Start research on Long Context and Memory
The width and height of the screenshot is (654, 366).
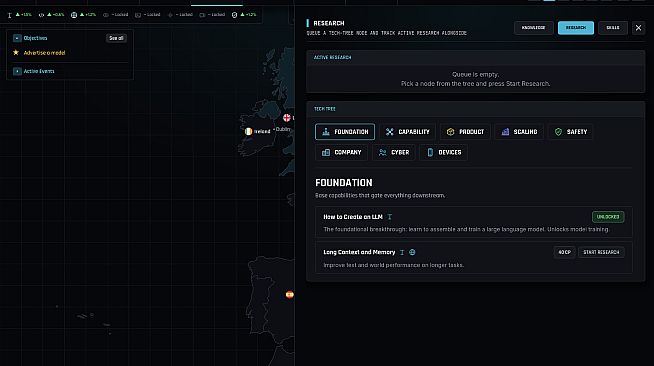click(x=601, y=252)
